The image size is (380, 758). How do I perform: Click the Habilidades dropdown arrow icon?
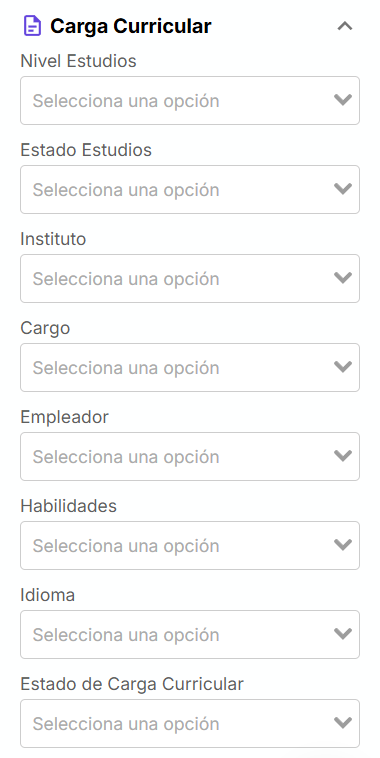point(343,545)
